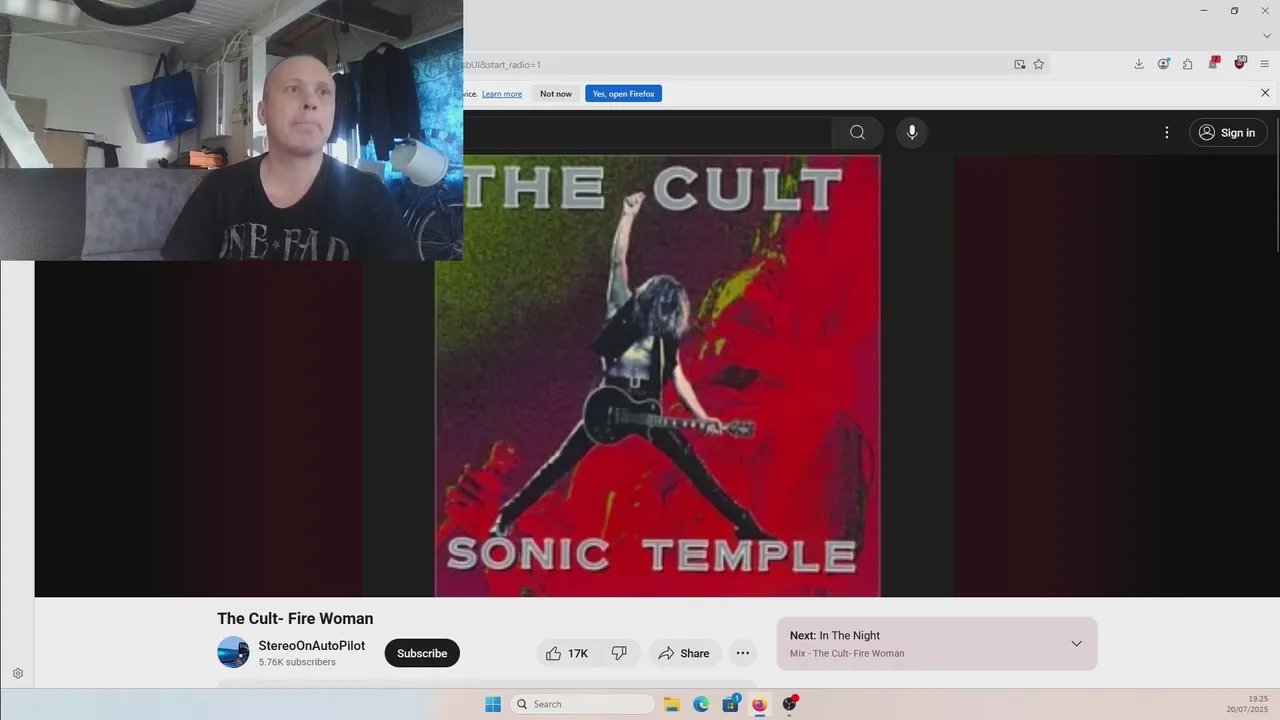Open Microsoft Store from taskbar

point(731,704)
